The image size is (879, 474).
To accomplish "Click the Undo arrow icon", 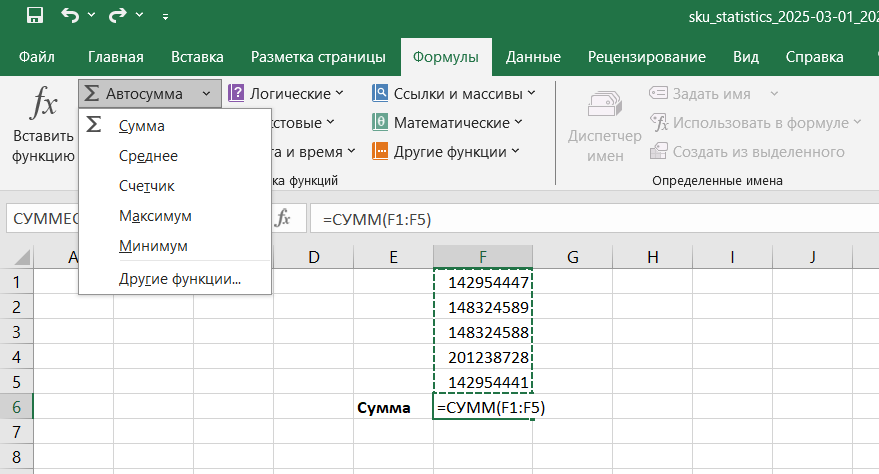I will click(x=69, y=16).
